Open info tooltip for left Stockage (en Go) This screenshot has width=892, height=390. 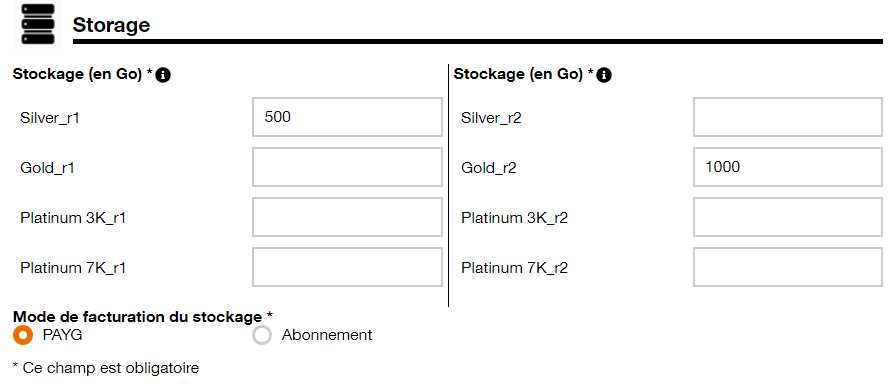(163, 75)
